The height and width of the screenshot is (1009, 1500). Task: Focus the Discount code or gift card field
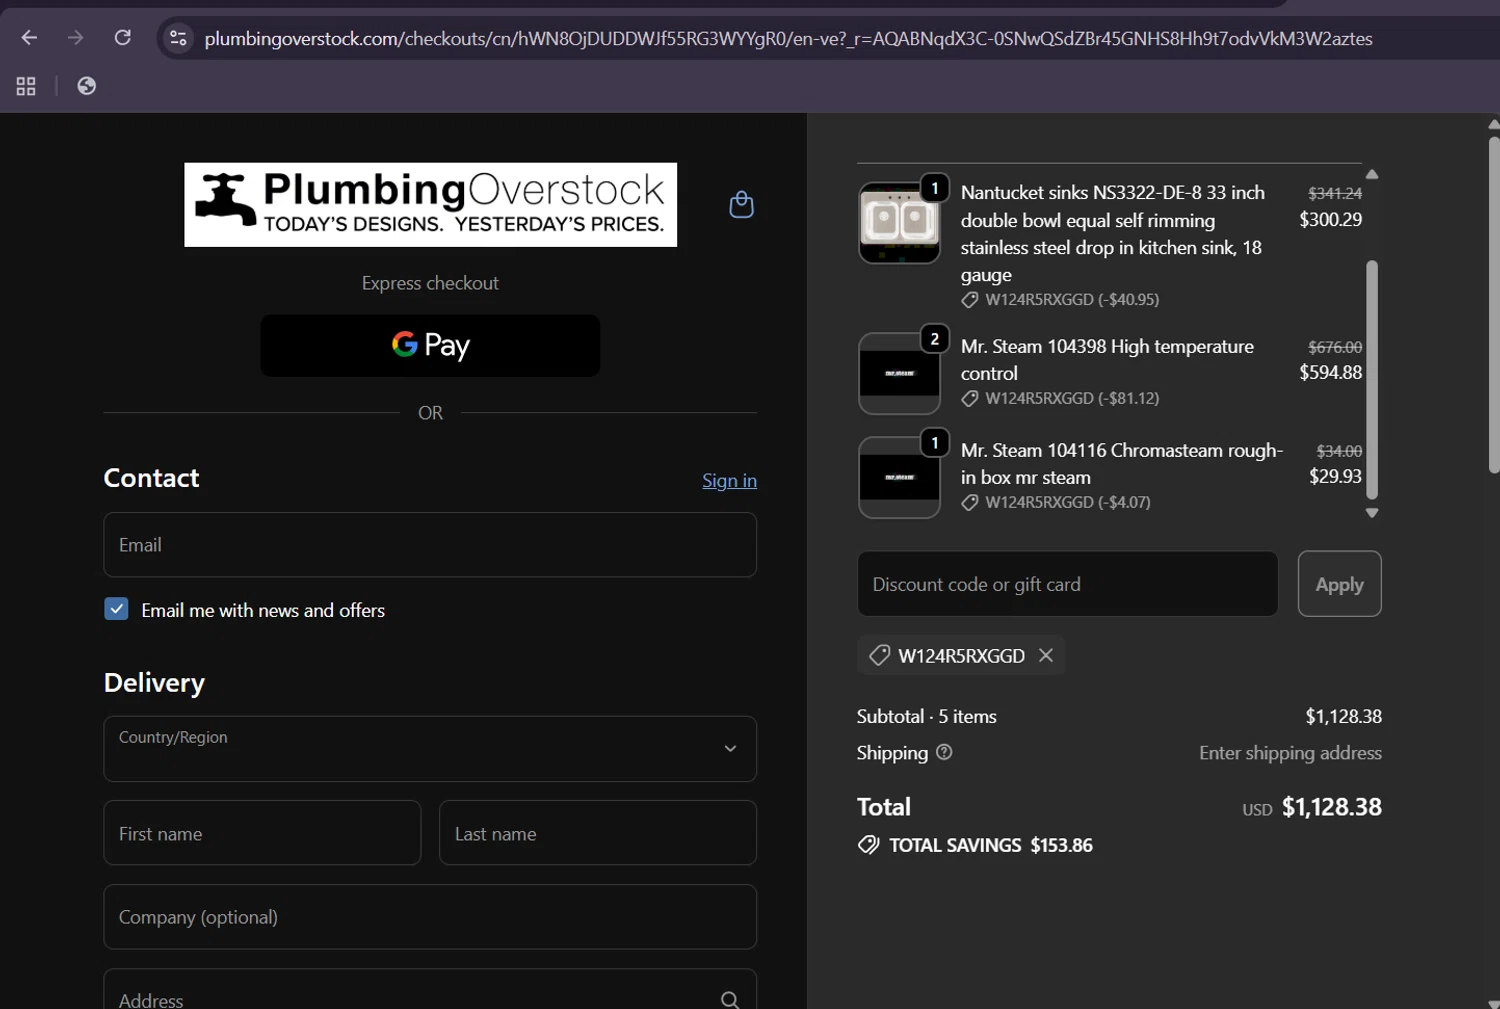tap(1067, 584)
